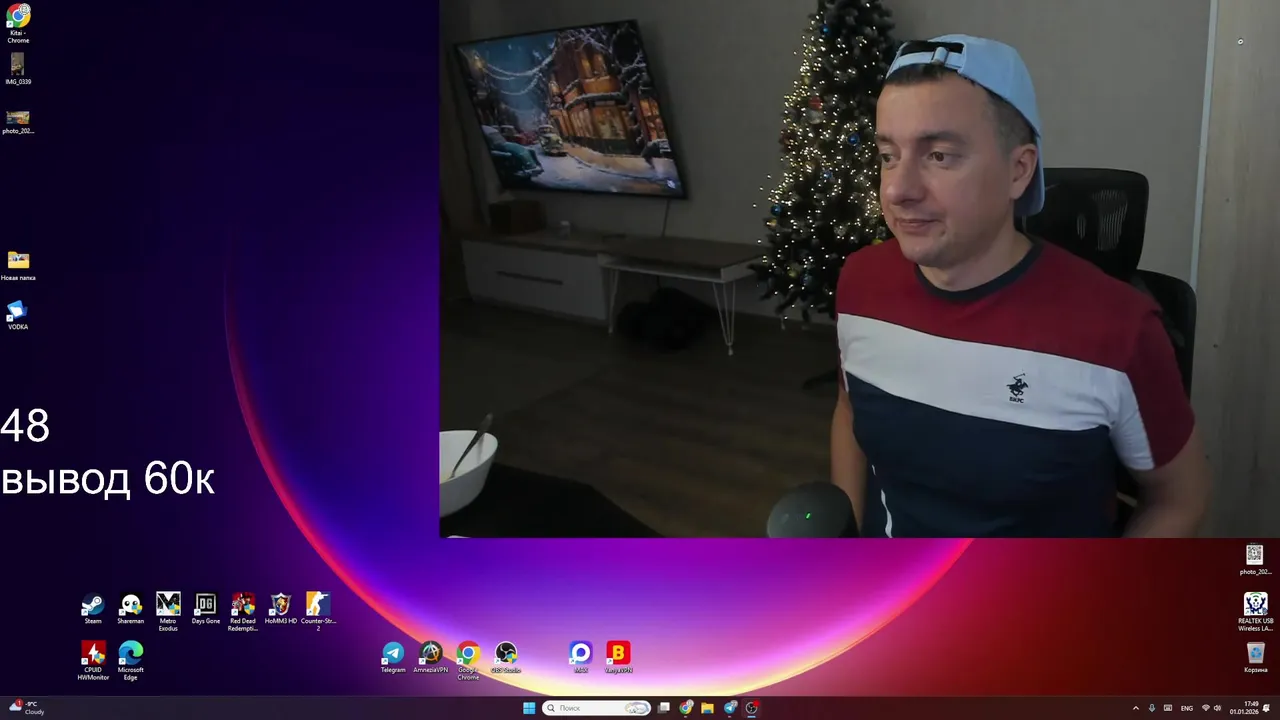The height and width of the screenshot is (720, 1280).
Task: Launch Steam from the desktop
Action: 93,609
